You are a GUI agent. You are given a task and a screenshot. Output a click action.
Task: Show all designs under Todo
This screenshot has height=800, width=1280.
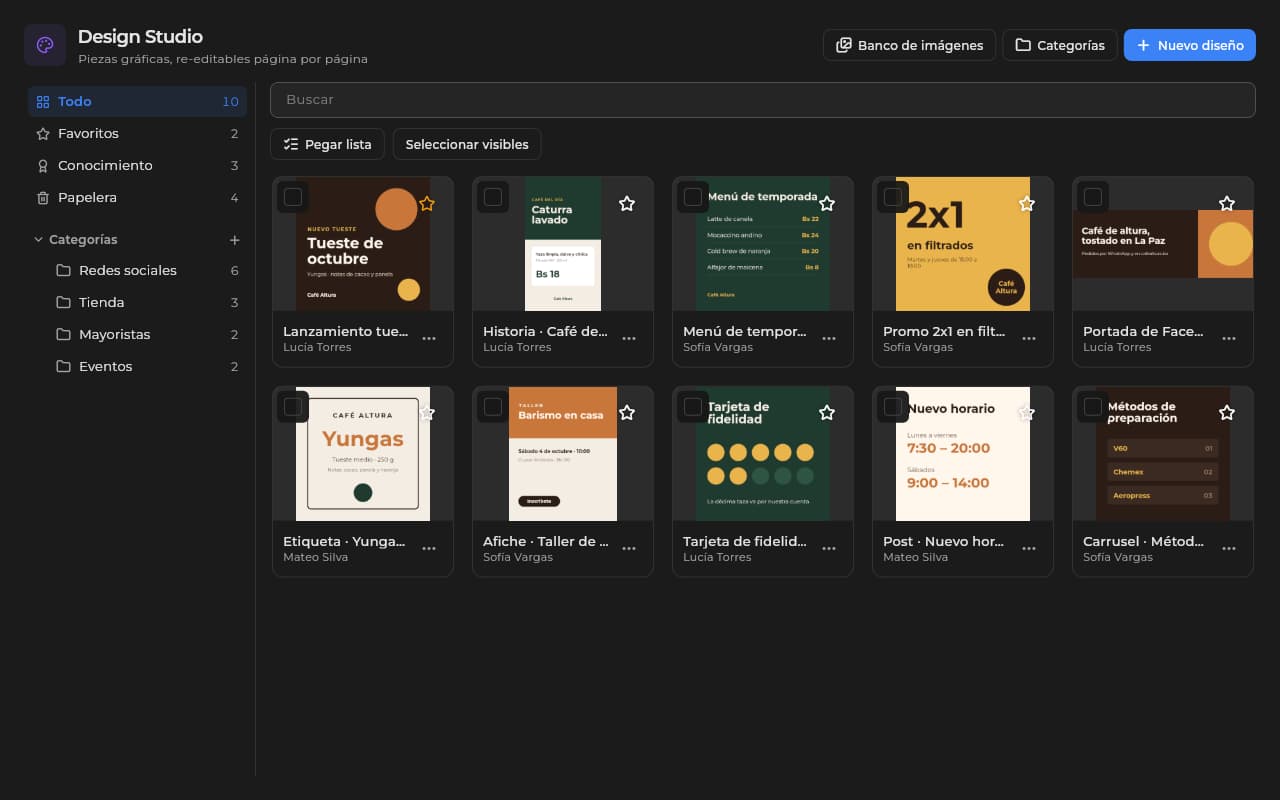(137, 101)
